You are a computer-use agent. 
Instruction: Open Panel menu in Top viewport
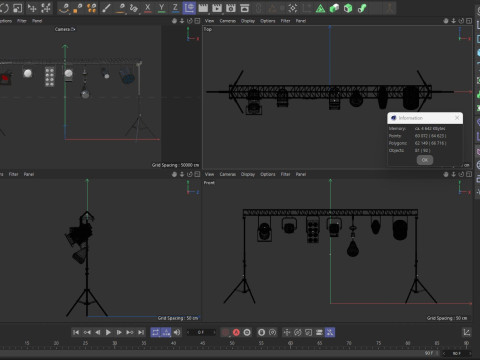(301, 21)
